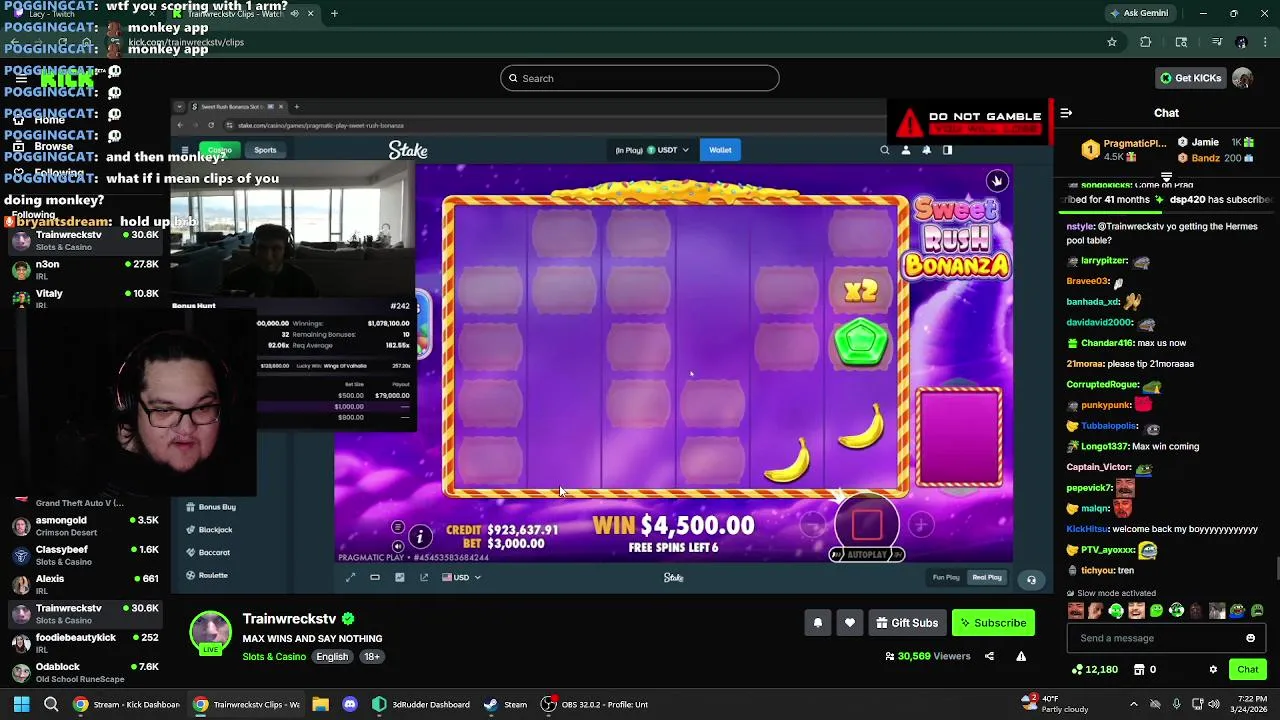This screenshot has width=1280, height=720.
Task: Click the slot game info button
Action: [420, 537]
